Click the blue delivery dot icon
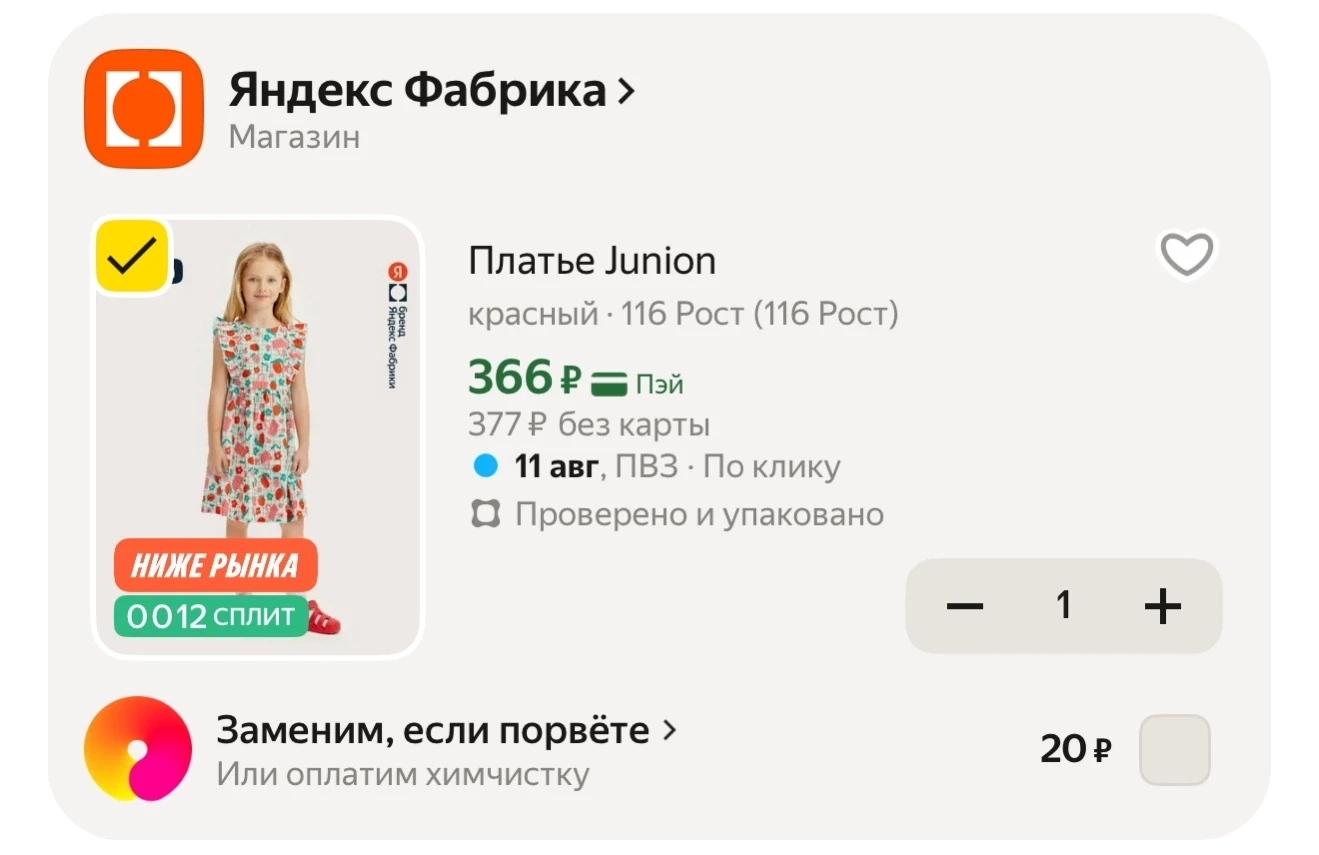This screenshot has width=1319, height=855. point(485,466)
